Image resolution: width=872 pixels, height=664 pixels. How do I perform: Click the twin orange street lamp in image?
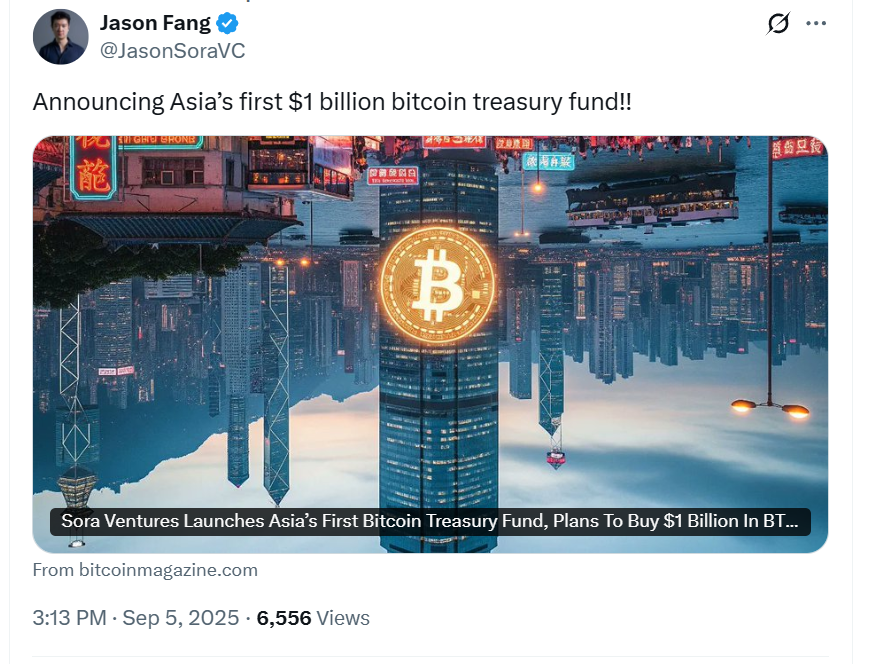point(770,408)
